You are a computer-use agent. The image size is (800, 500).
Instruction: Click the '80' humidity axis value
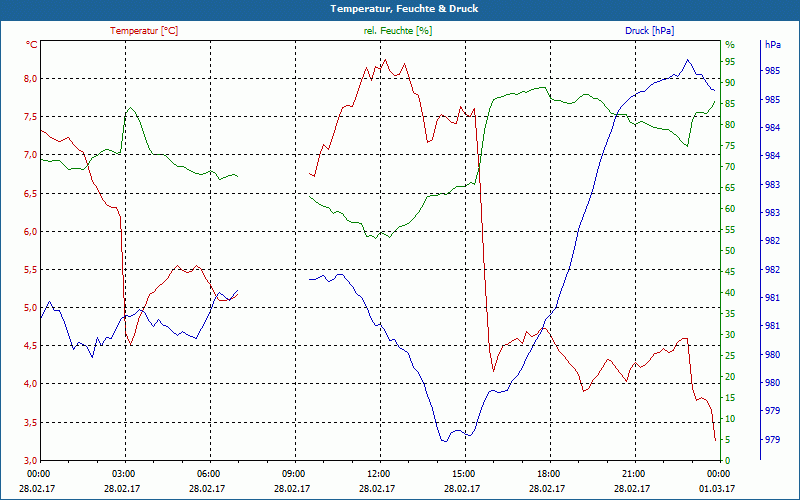pyautogui.click(x=730, y=125)
